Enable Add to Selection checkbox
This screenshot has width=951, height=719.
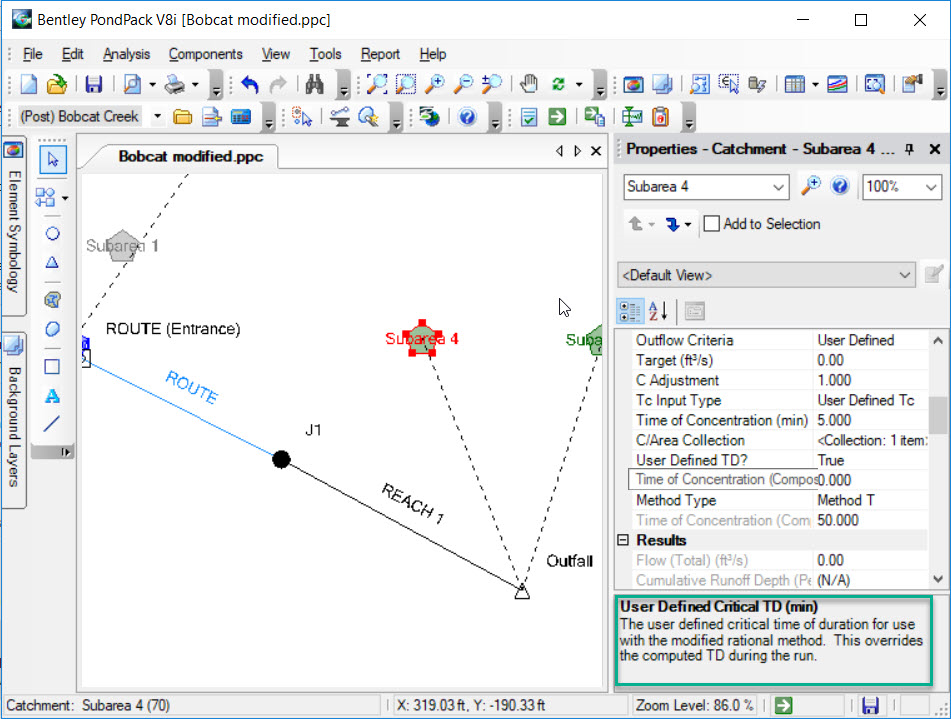coord(712,224)
